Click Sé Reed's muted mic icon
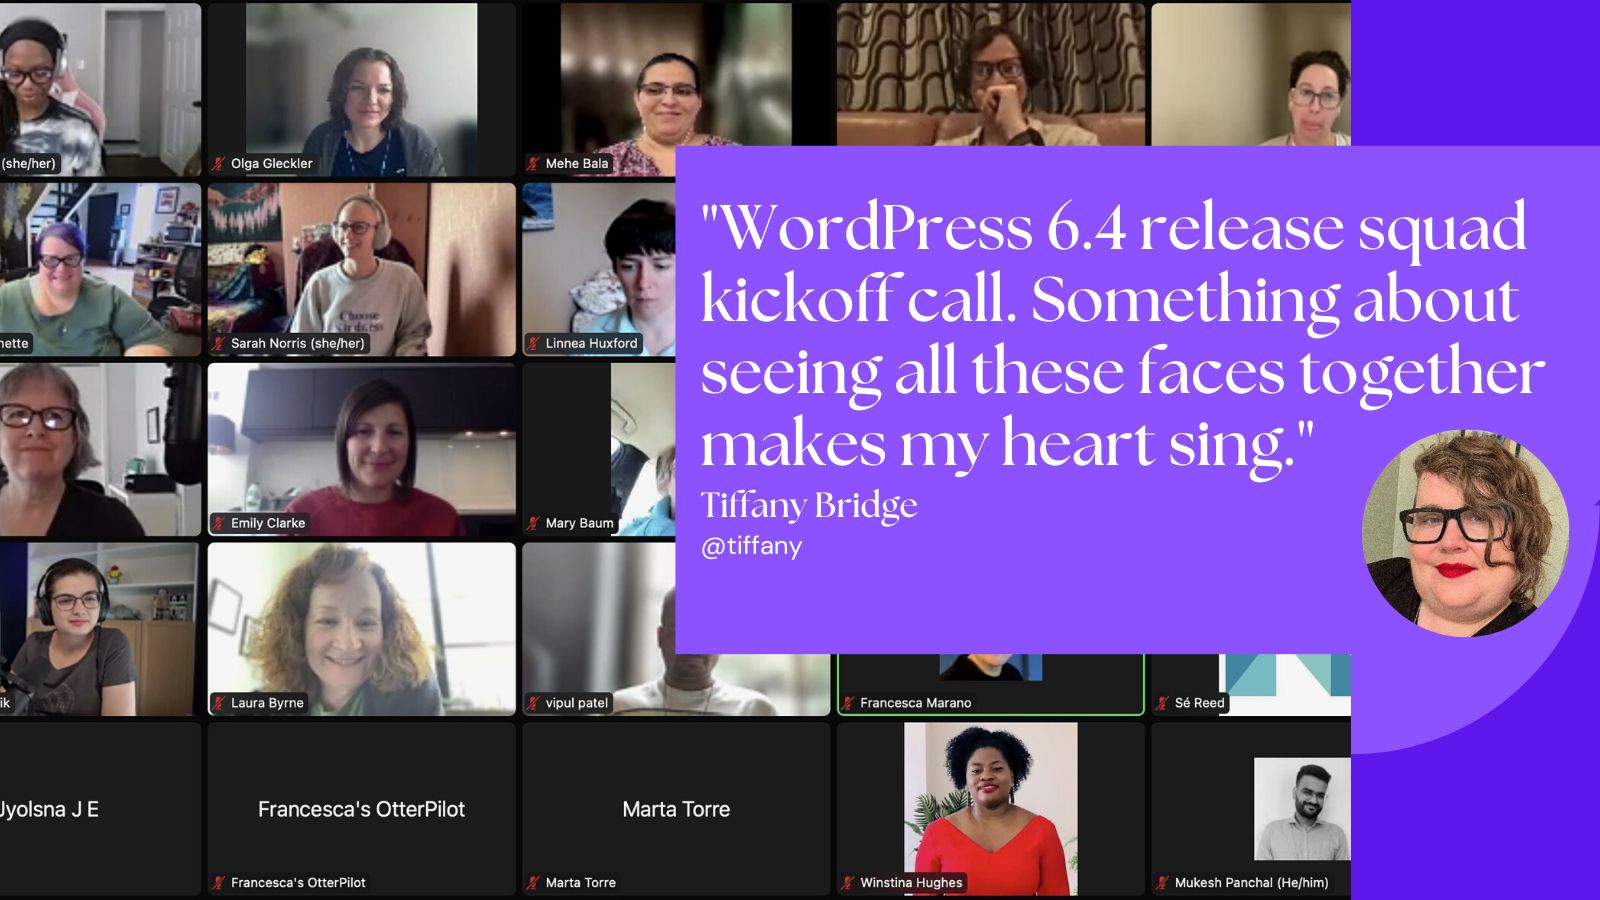This screenshot has height=900, width=1600. pos(1162,704)
